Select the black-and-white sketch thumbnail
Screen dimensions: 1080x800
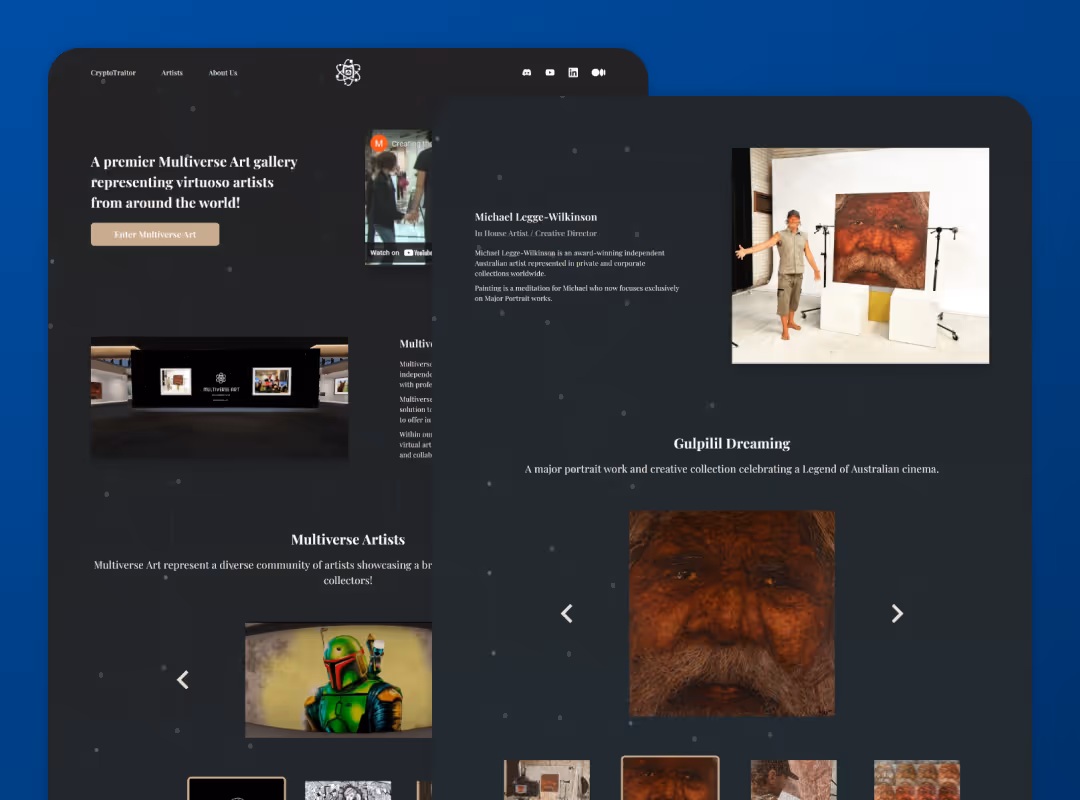pos(348,790)
